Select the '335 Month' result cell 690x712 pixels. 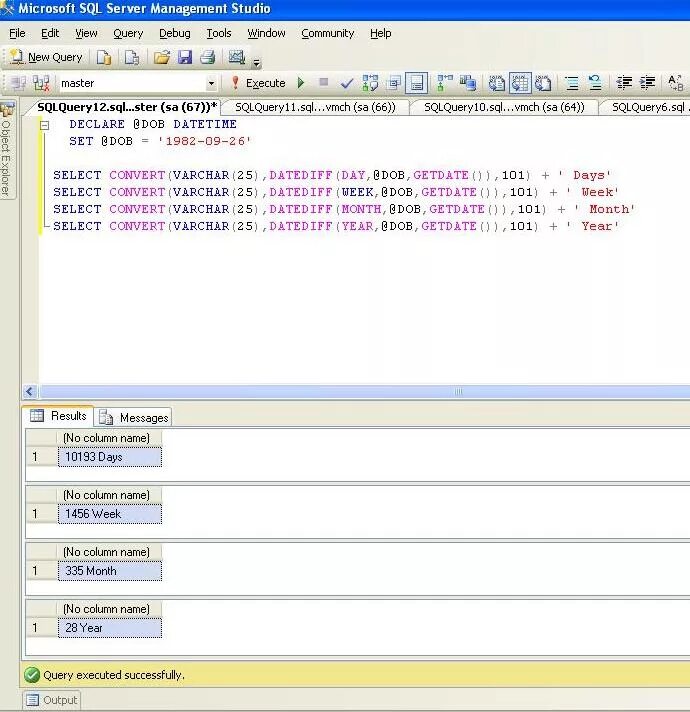click(110, 571)
